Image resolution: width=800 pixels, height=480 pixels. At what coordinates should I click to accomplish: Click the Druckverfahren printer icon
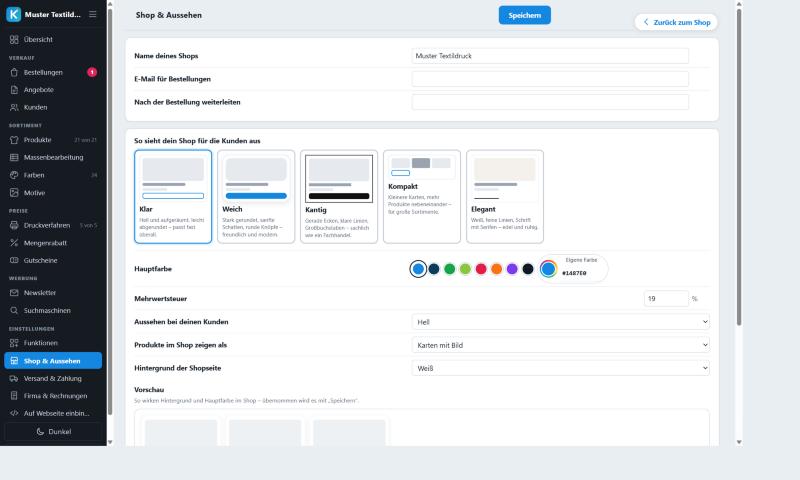tap(14, 225)
